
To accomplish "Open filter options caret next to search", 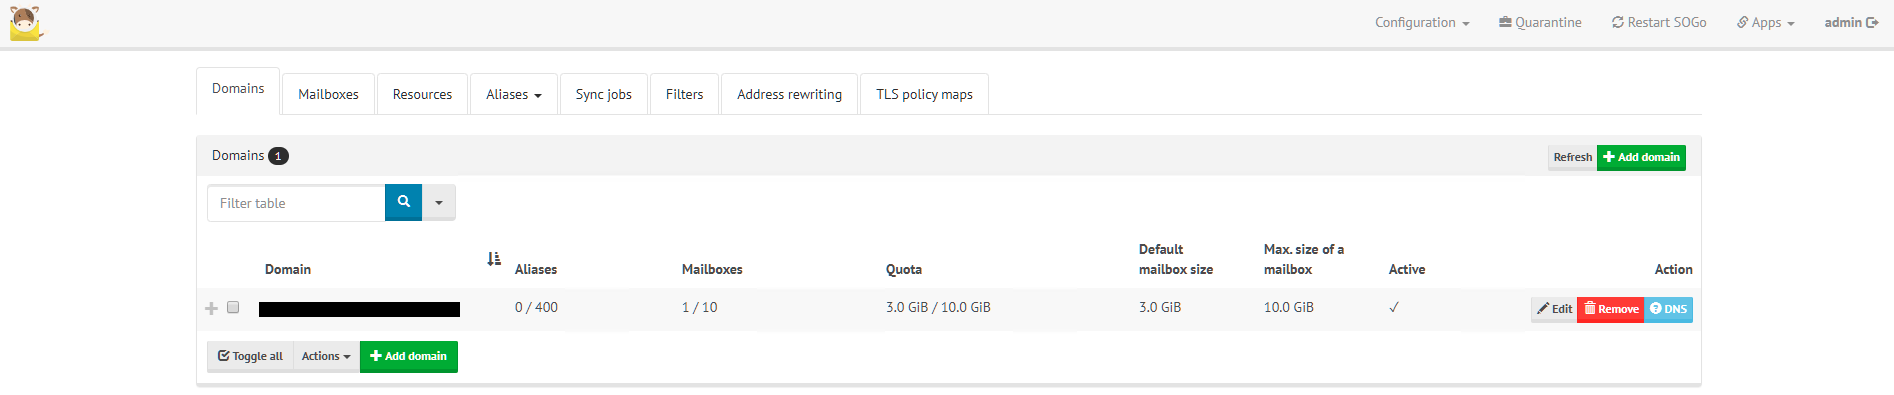I will (439, 202).
